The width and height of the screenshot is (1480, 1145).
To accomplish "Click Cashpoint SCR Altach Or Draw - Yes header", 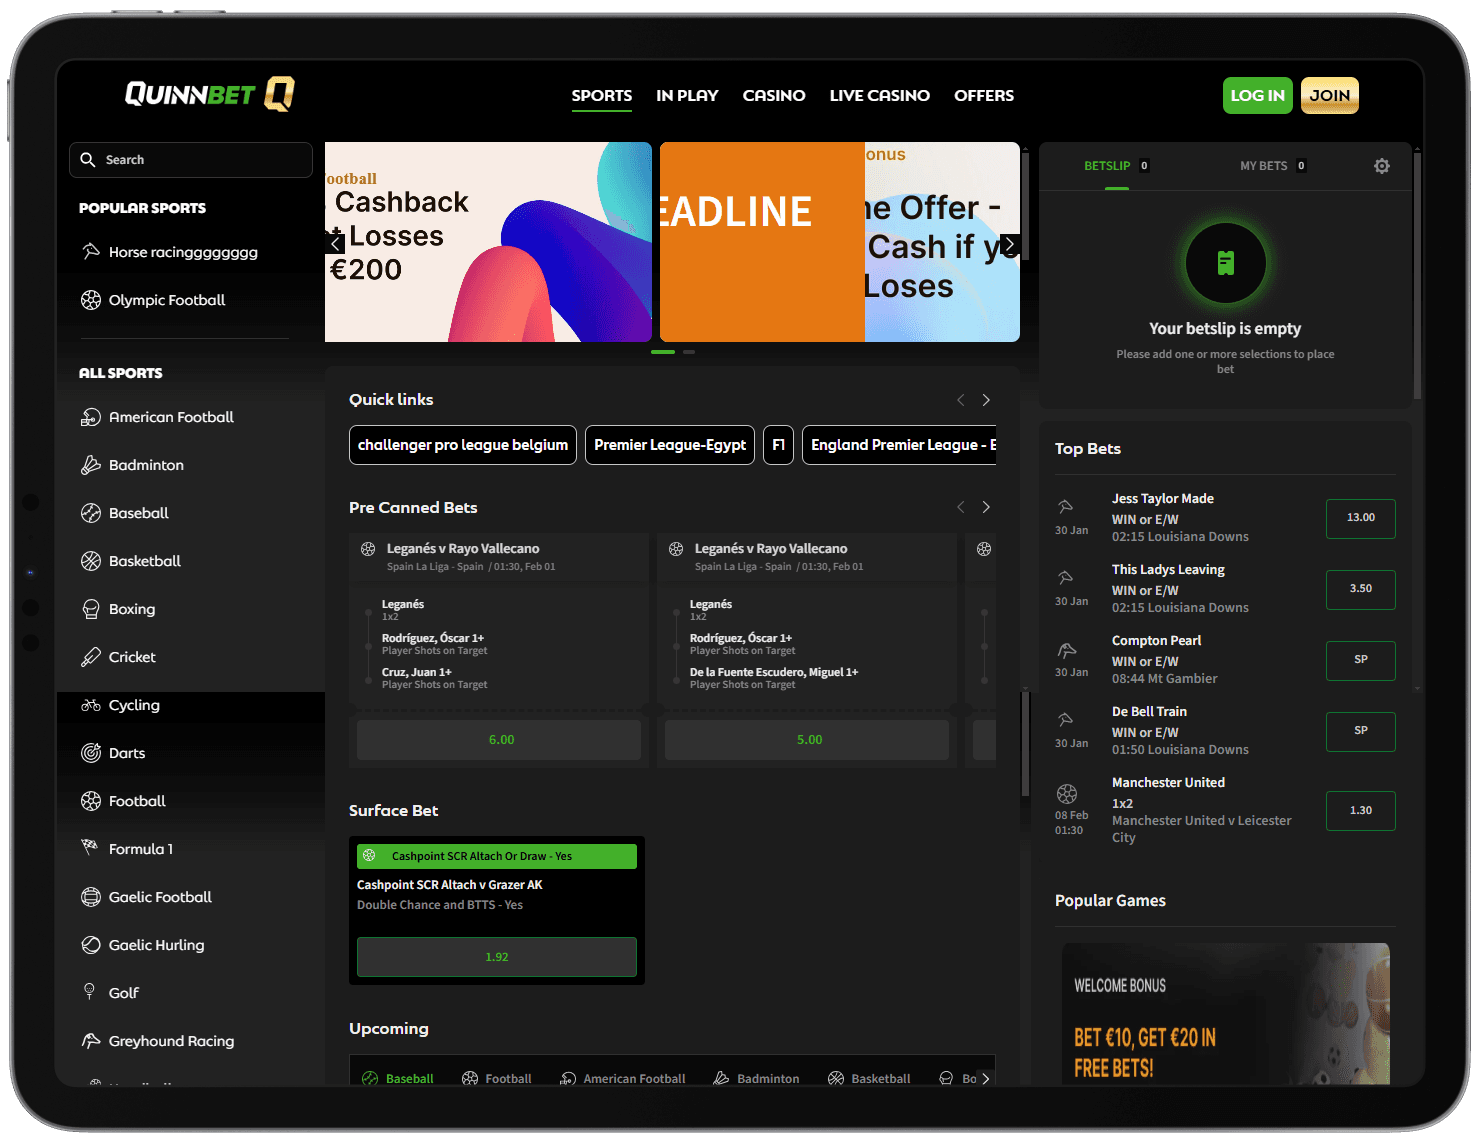I will [497, 856].
